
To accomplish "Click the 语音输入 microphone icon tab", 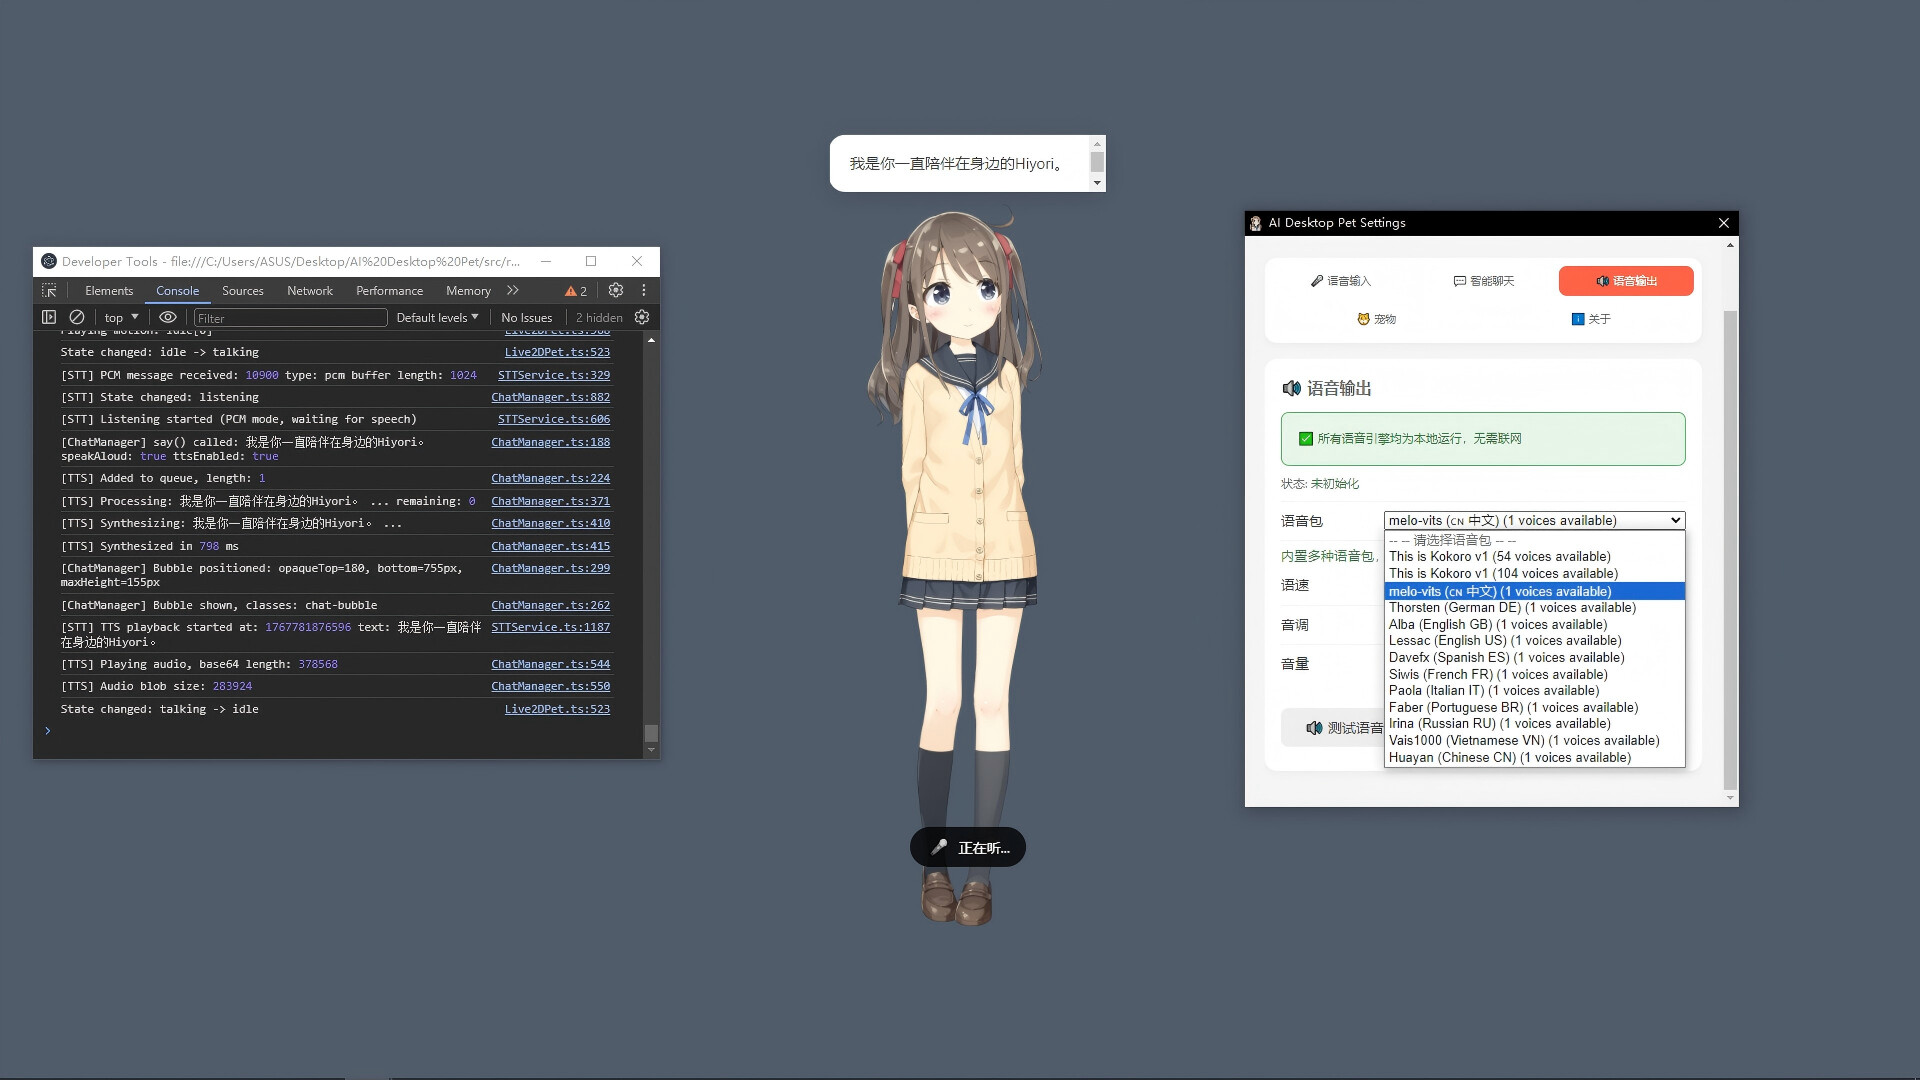I will 1318,281.
